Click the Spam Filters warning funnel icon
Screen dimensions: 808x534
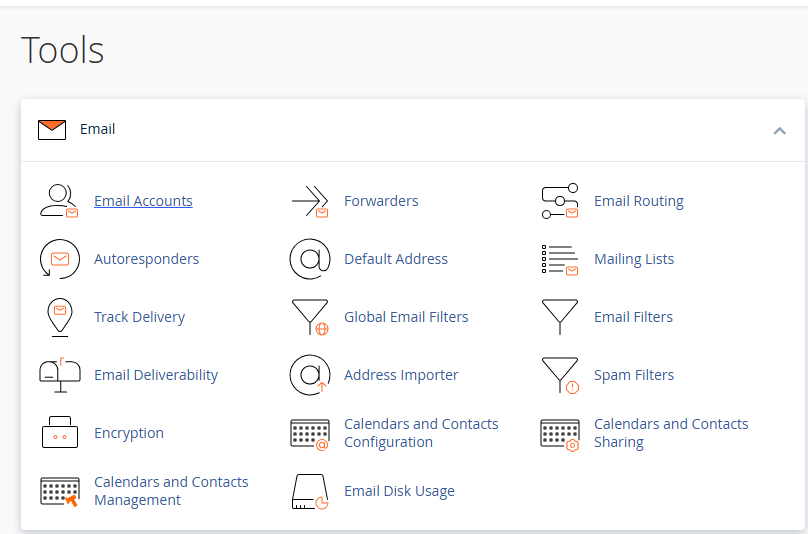pos(560,375)
